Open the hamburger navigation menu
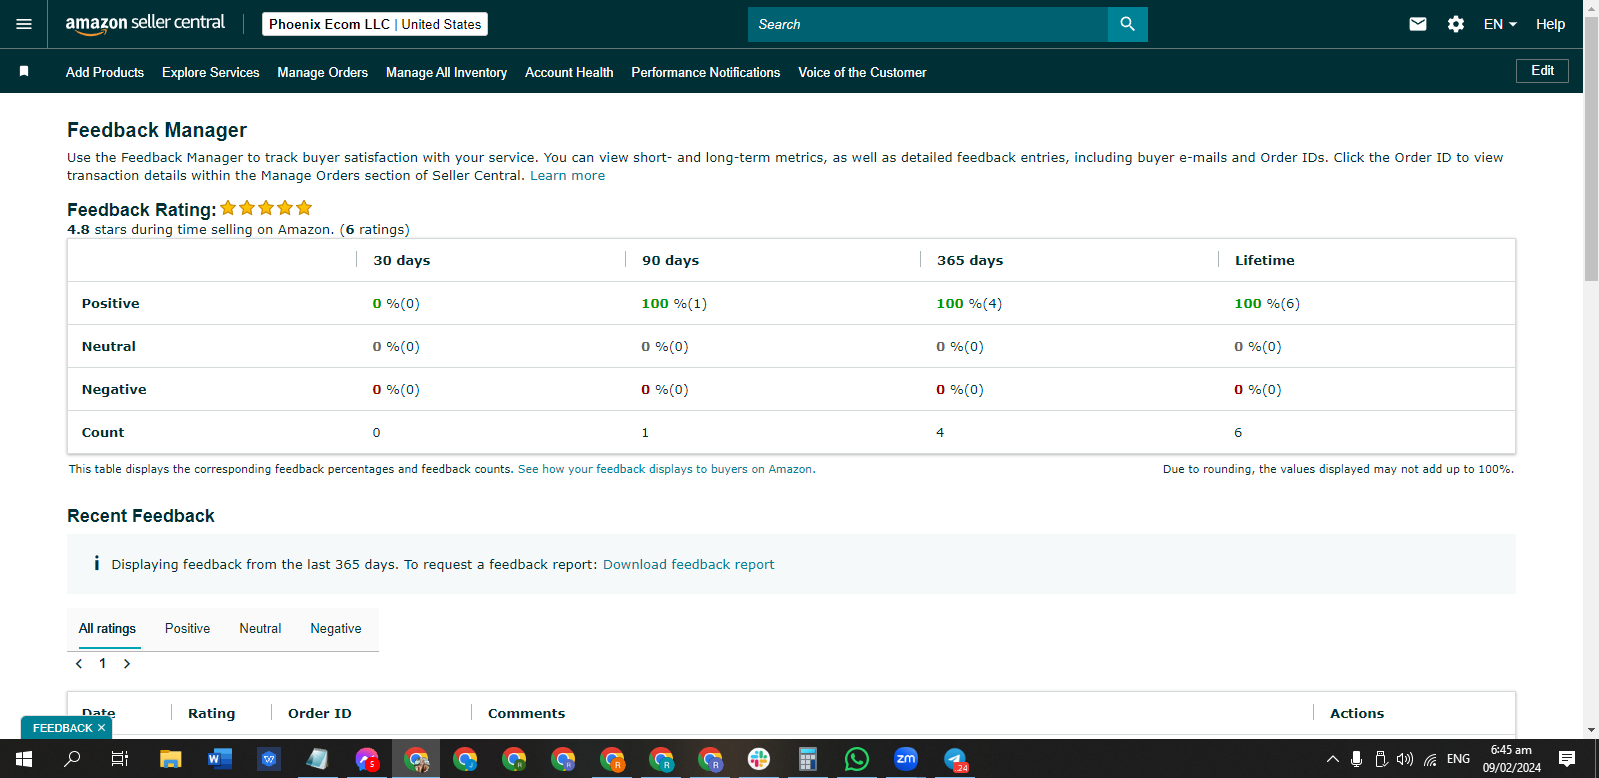The width and height of the screenshot is (1599, 778). (x=24, y=24)
